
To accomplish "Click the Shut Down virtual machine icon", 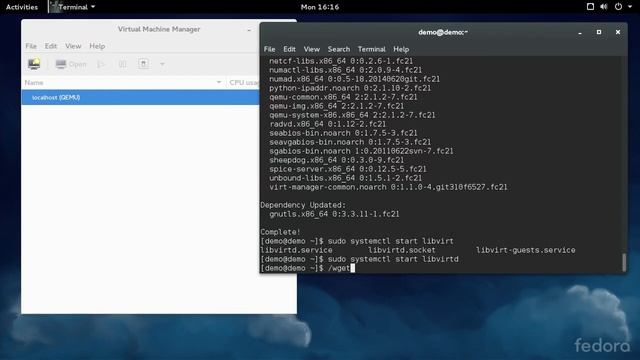I will (x=143, y=64).
